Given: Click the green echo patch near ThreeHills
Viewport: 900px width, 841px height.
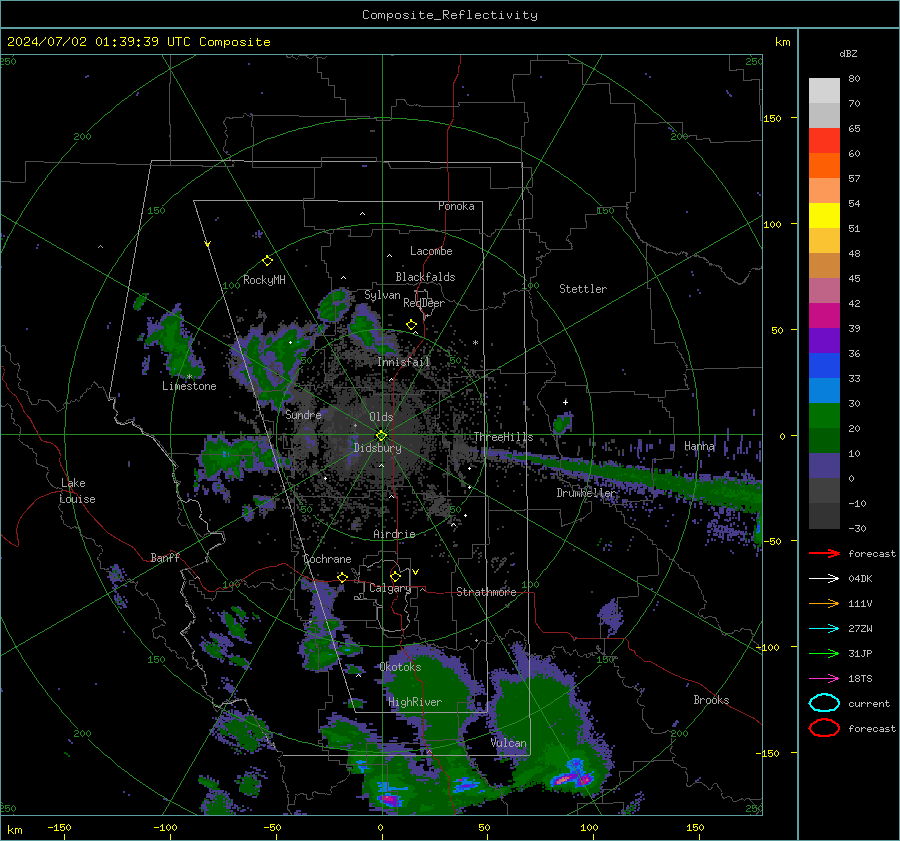Looking at the screenshot, I should (562, 424).
